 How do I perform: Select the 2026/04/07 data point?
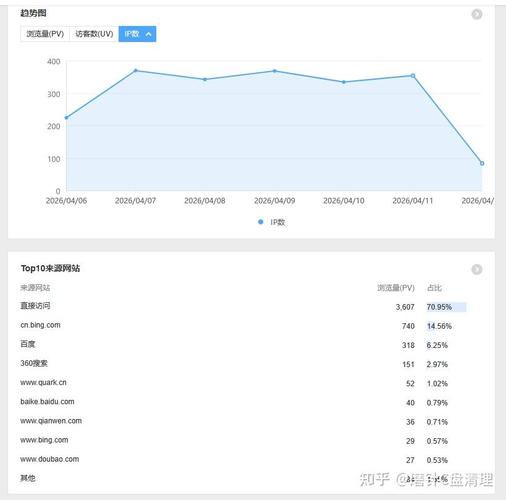click(135, 70)
